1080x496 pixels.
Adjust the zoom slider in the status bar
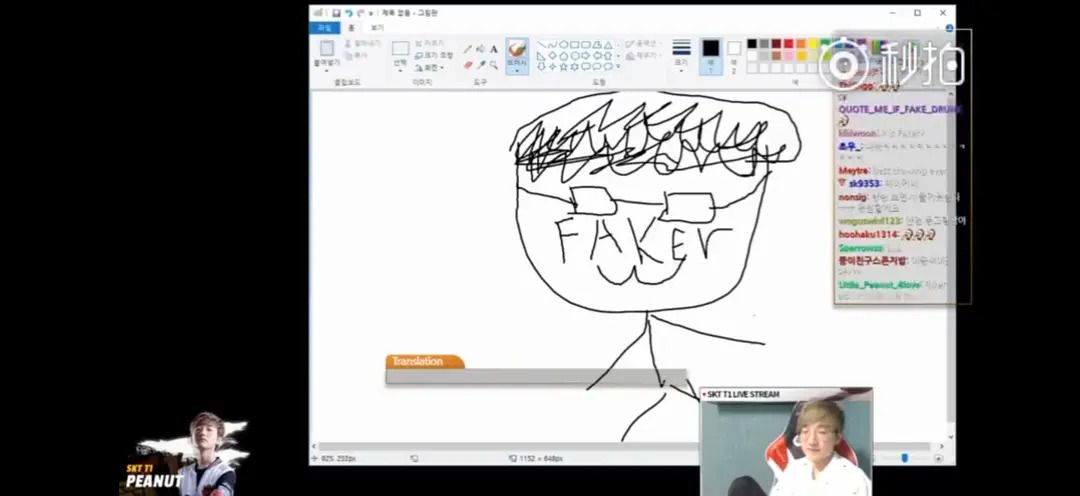coord(904,458)
